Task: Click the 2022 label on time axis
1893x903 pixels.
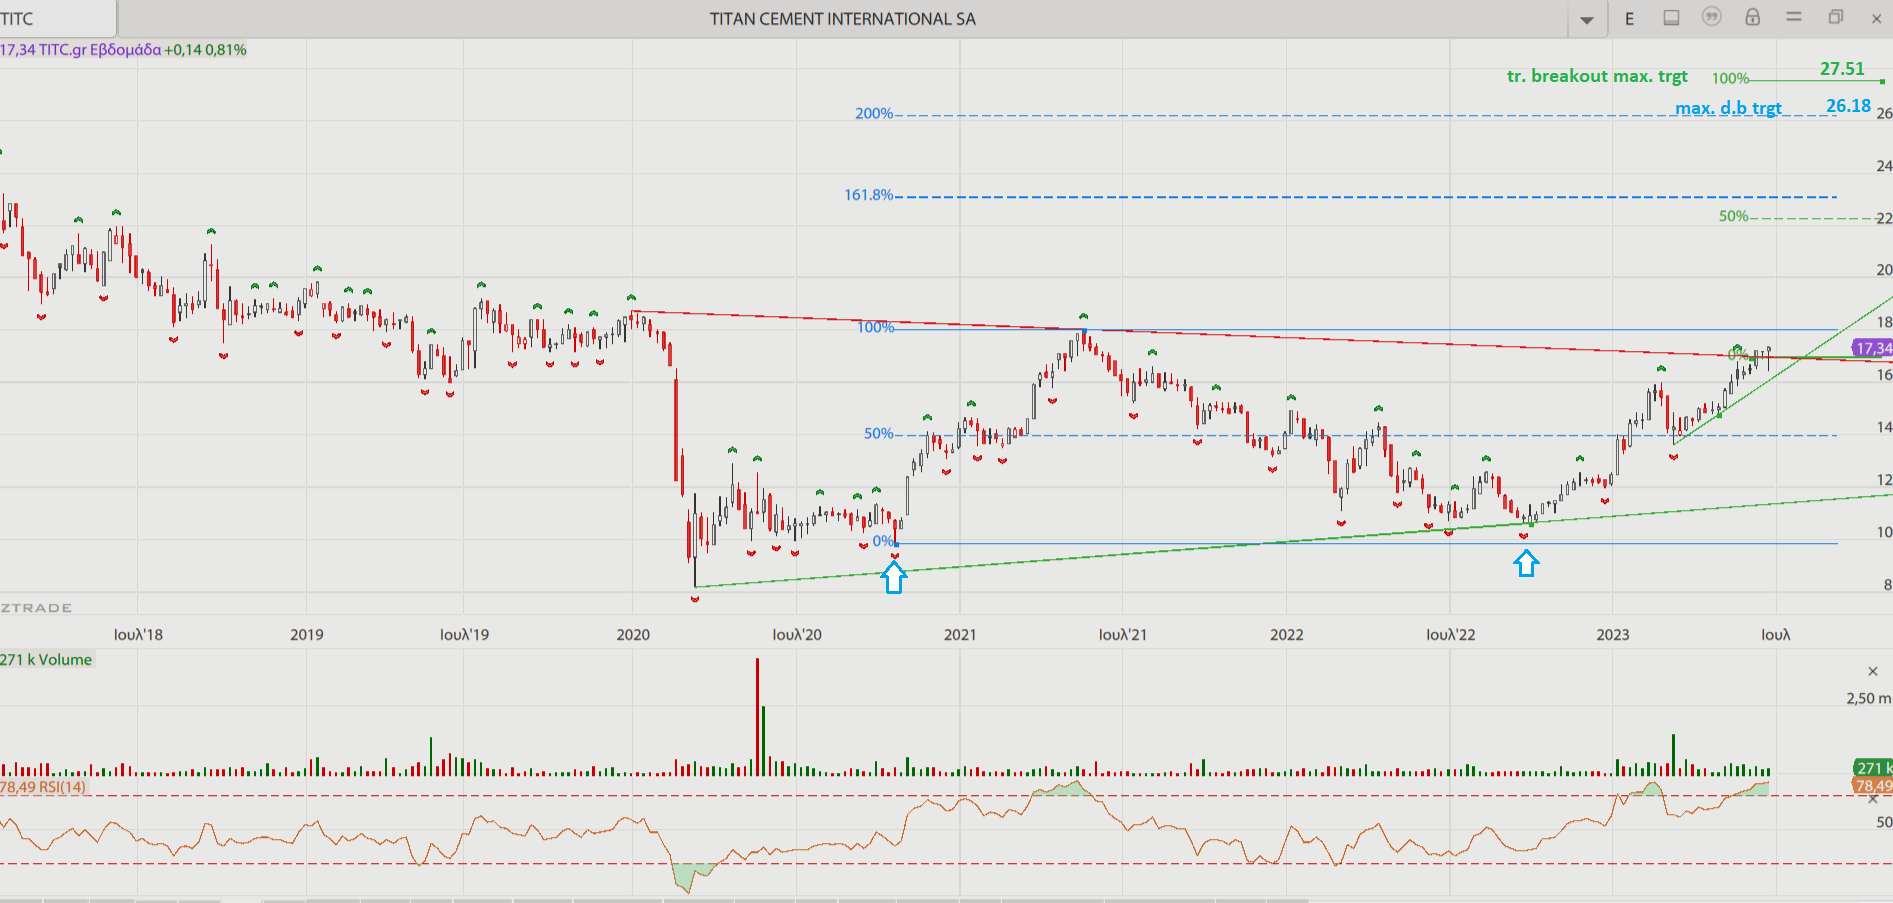Action: tap(1287, 634)
